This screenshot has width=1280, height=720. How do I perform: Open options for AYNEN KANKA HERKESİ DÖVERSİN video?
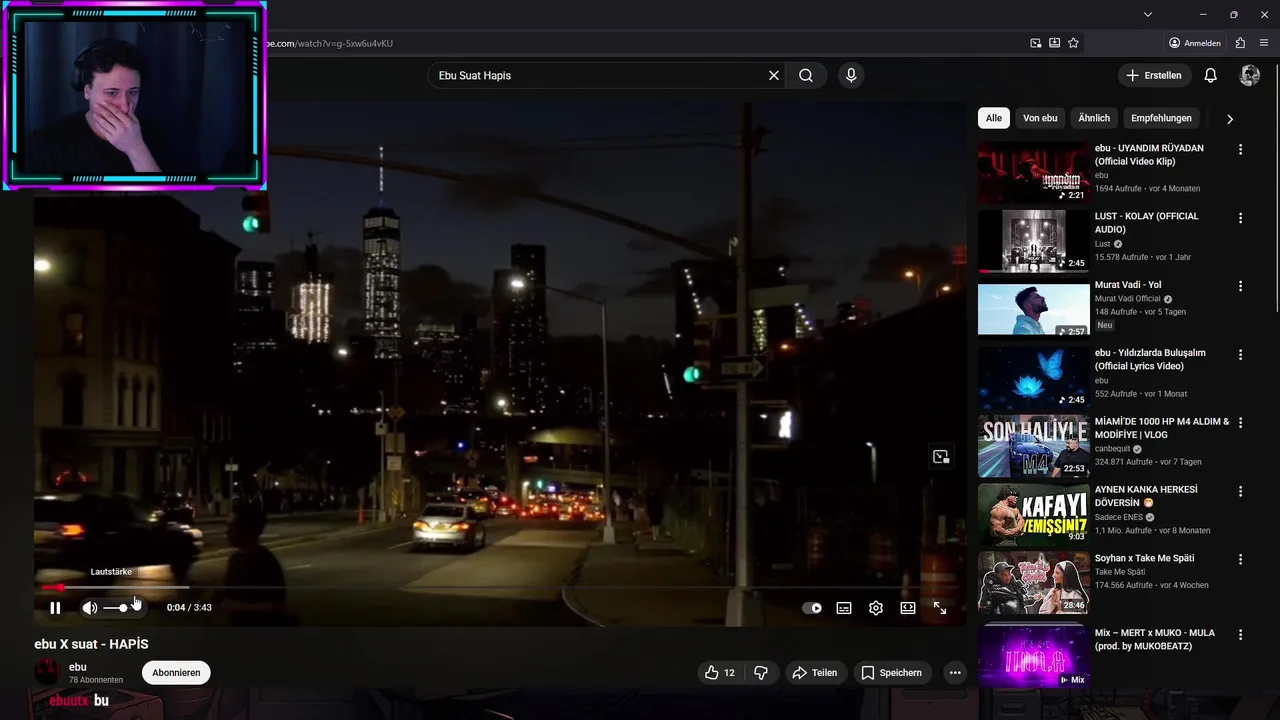pos(1240,491)
